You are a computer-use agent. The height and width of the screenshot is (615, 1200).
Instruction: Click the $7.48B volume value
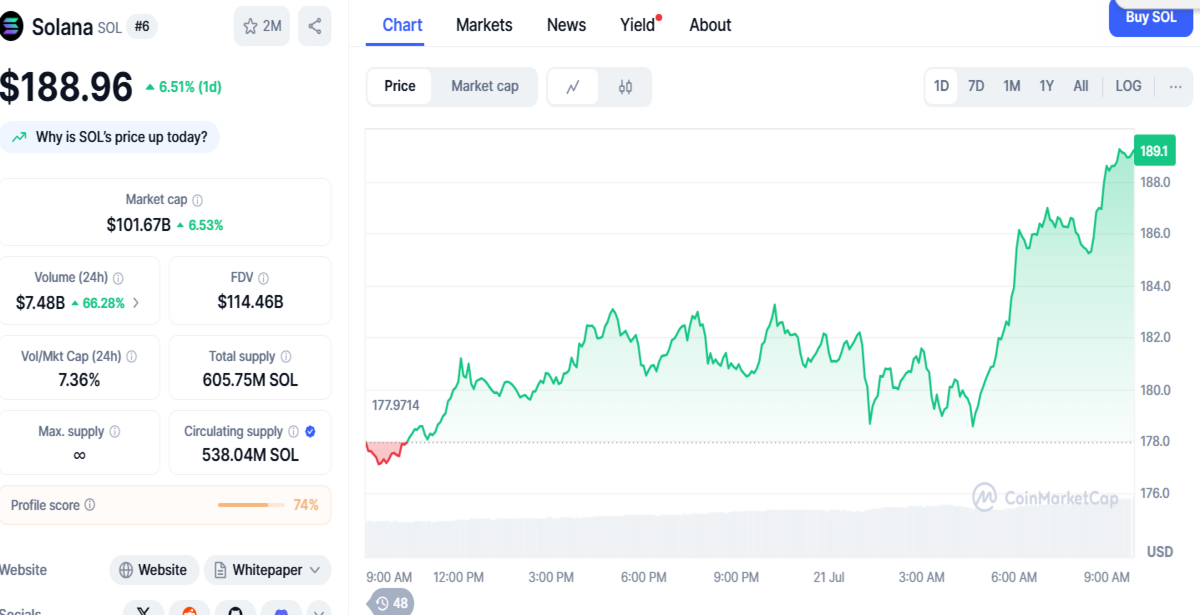click(40, 303)
